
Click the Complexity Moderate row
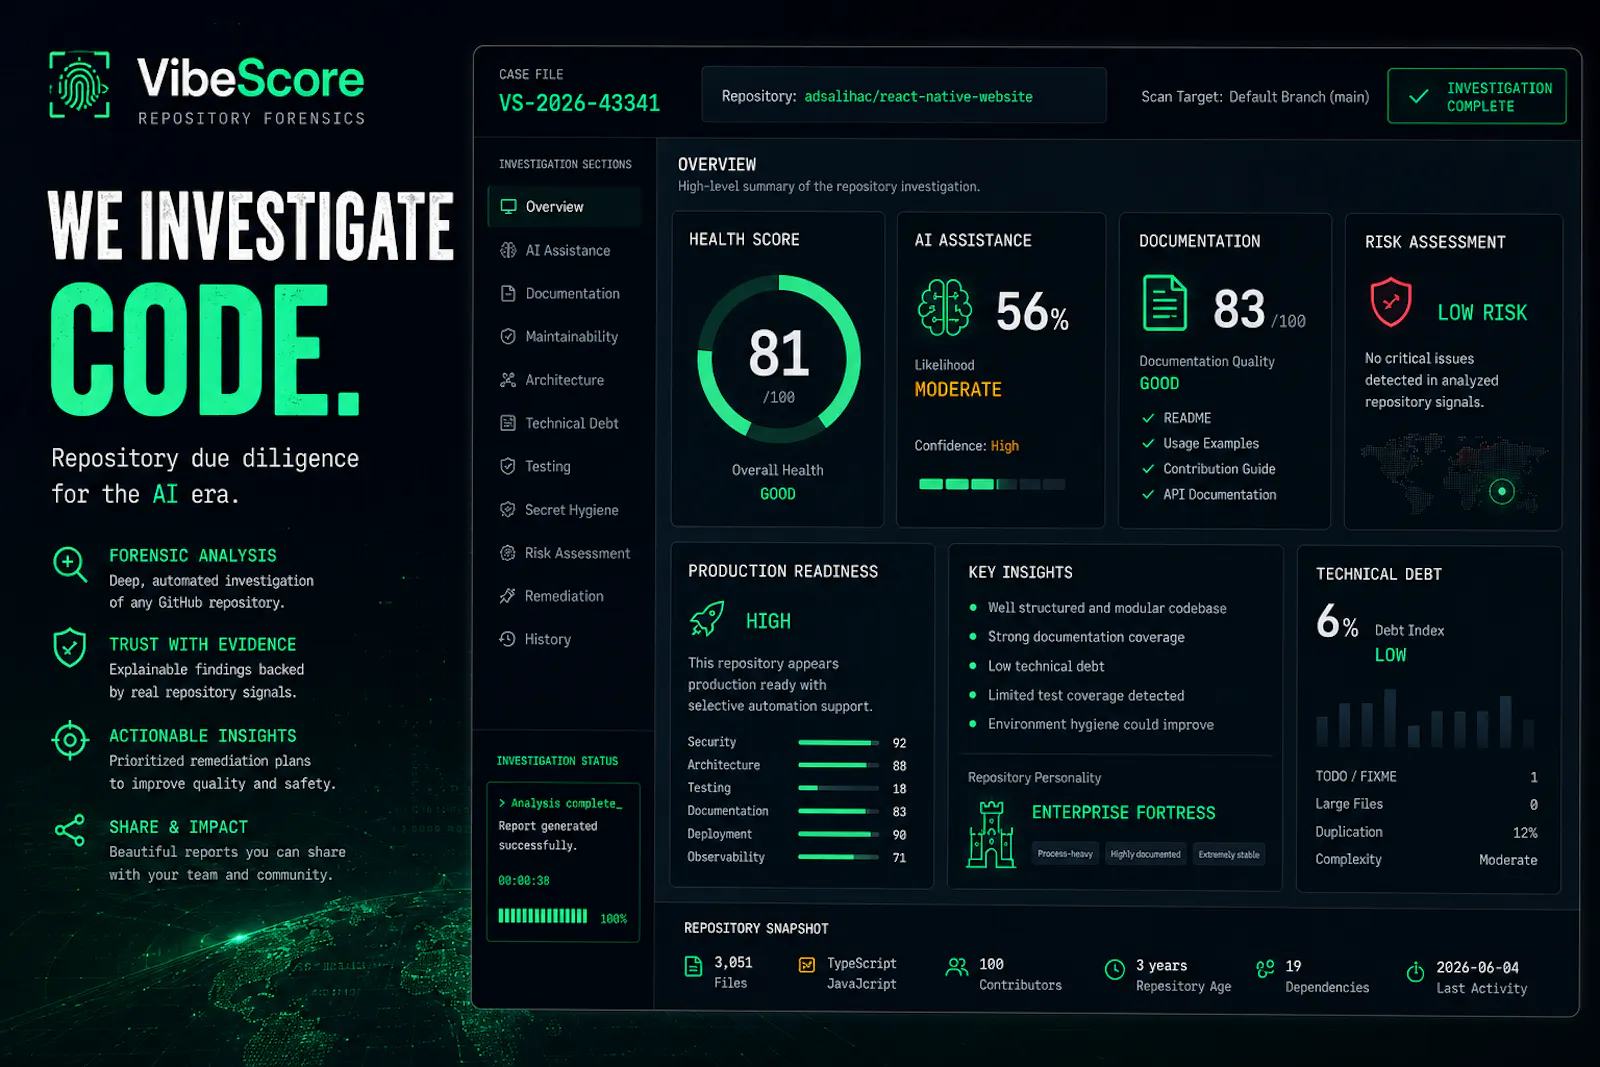tap(1426, 860)
